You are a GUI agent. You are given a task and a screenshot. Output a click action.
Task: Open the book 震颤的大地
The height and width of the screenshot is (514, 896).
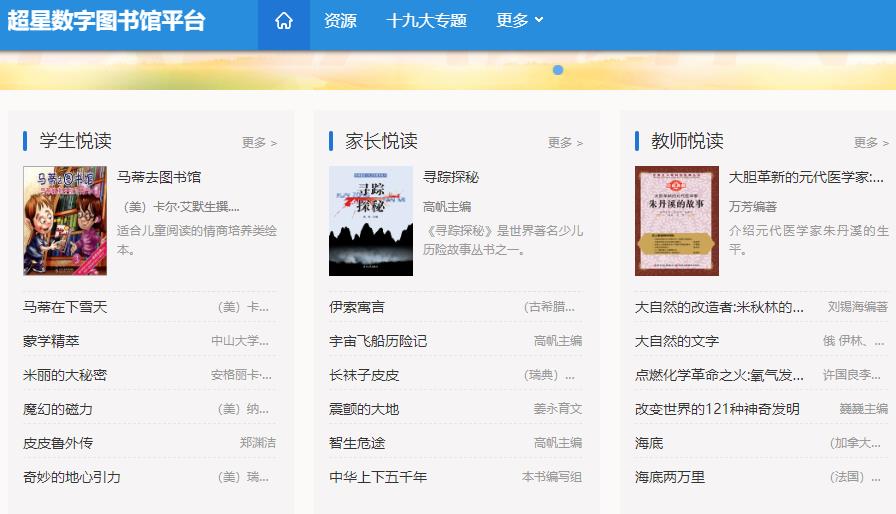point(364,409)
